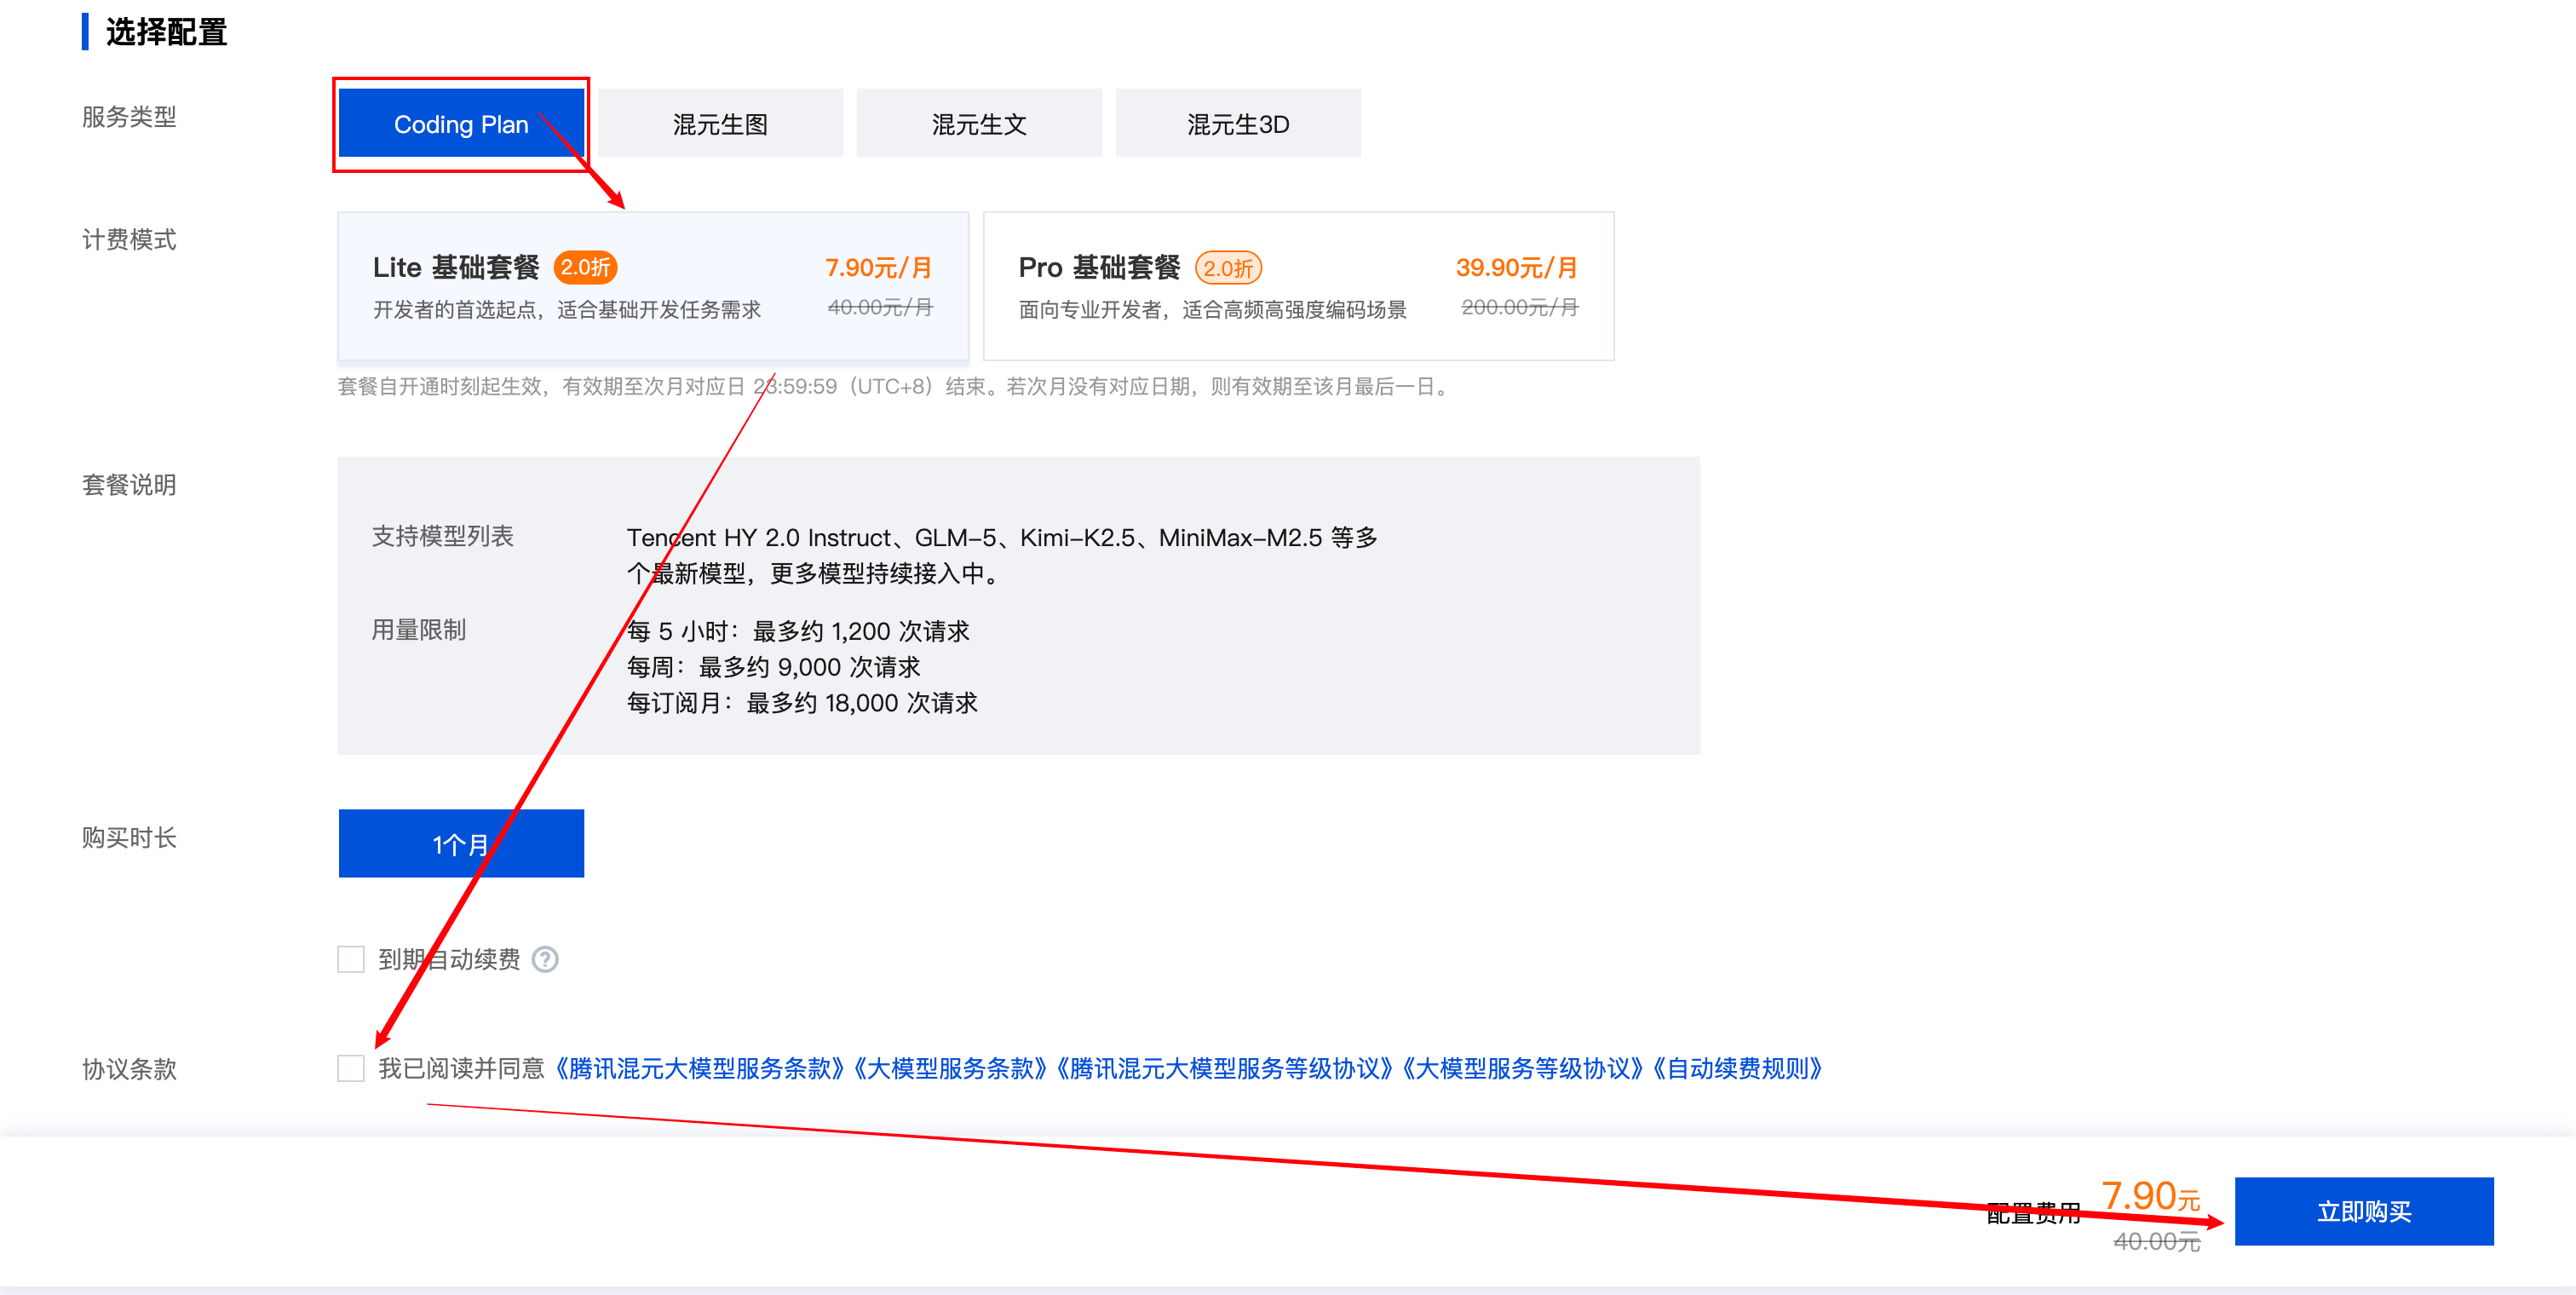This screenshot has height=1295, width=2576.
Task: Enable 到期自动续费 auto-renewal
Action: 350,959
